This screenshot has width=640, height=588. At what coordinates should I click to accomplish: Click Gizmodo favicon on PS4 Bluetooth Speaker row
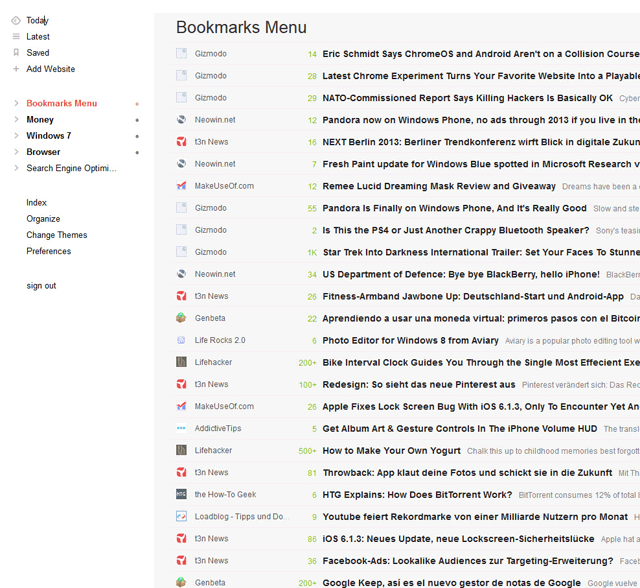181,230
